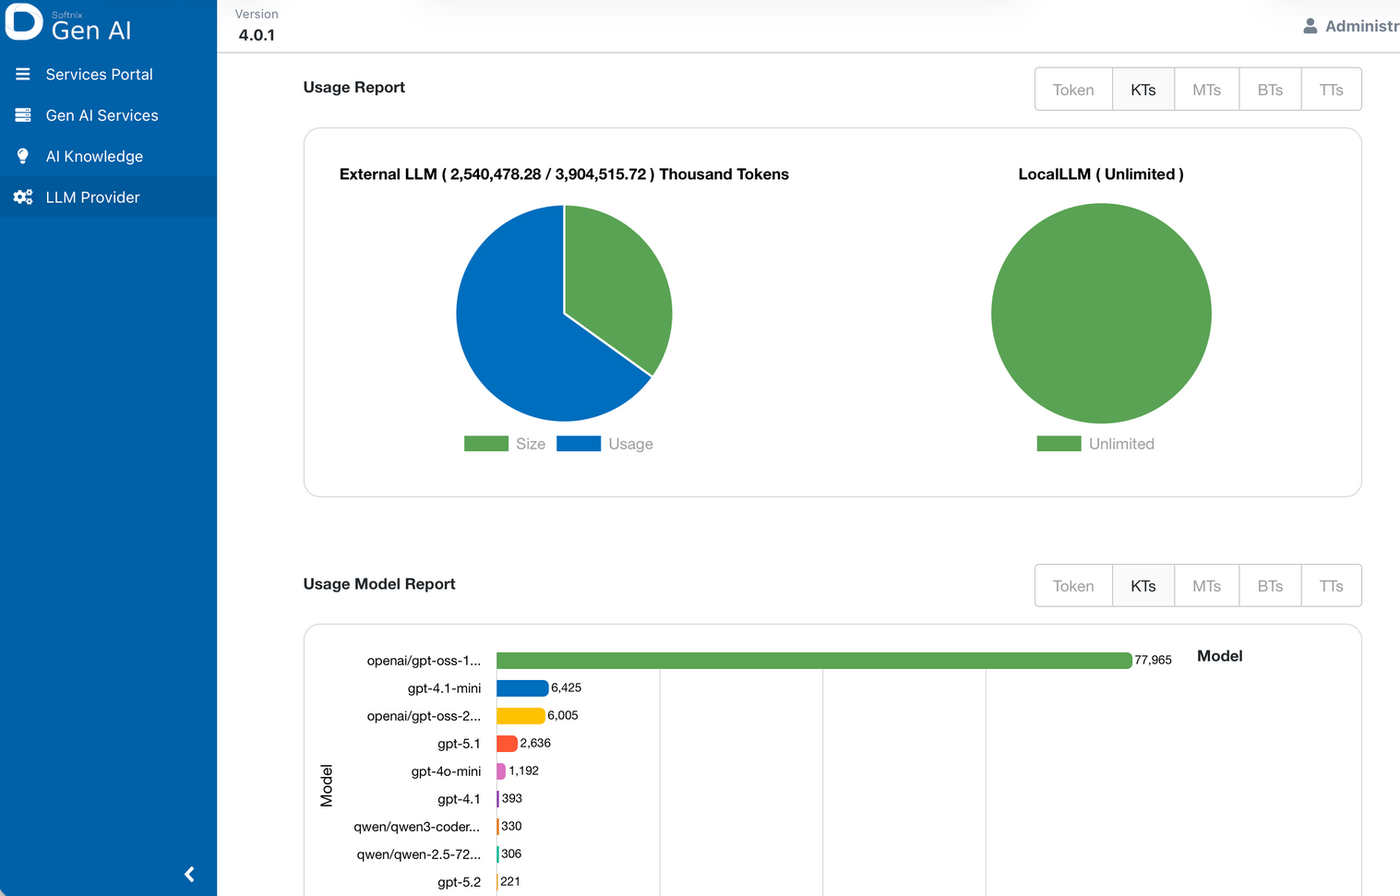Click the 1,192 bar value

(x=524, y=771)
